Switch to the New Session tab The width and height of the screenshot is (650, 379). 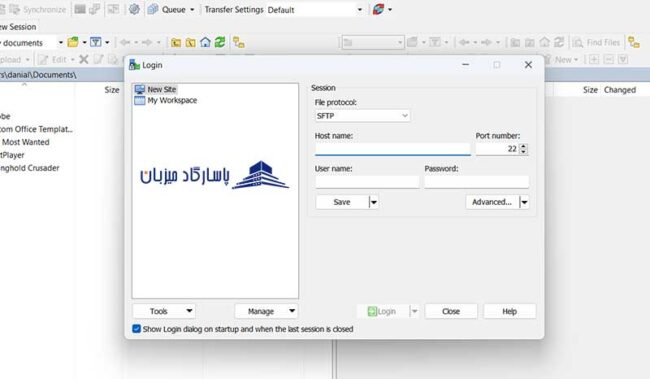click(18, 27)
